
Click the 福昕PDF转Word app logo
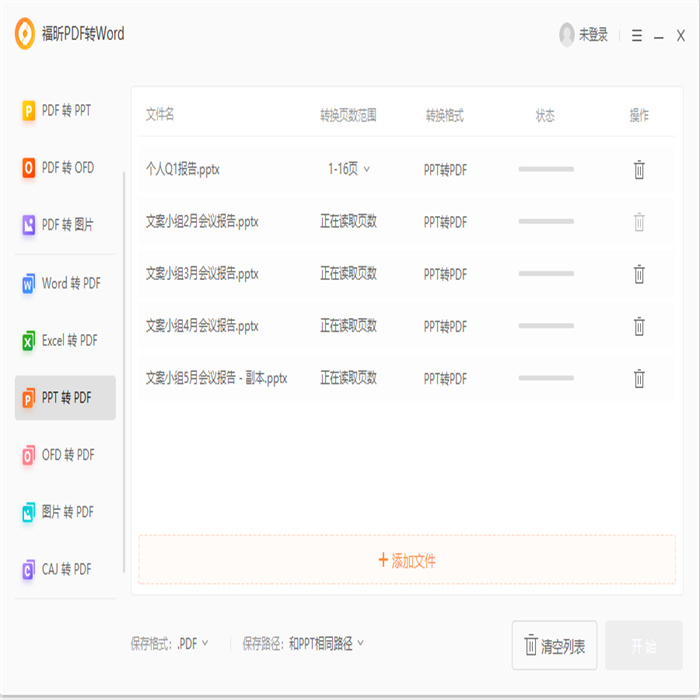pos(25,34)
